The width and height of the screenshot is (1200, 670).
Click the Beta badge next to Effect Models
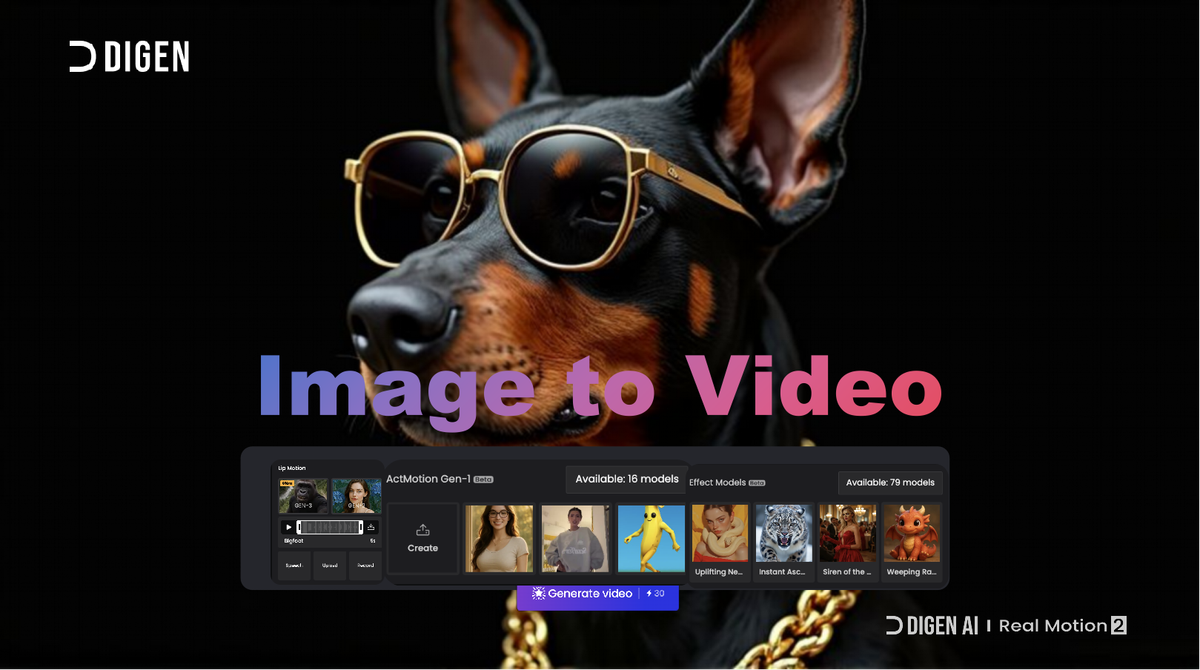click(x=757, y=483)
